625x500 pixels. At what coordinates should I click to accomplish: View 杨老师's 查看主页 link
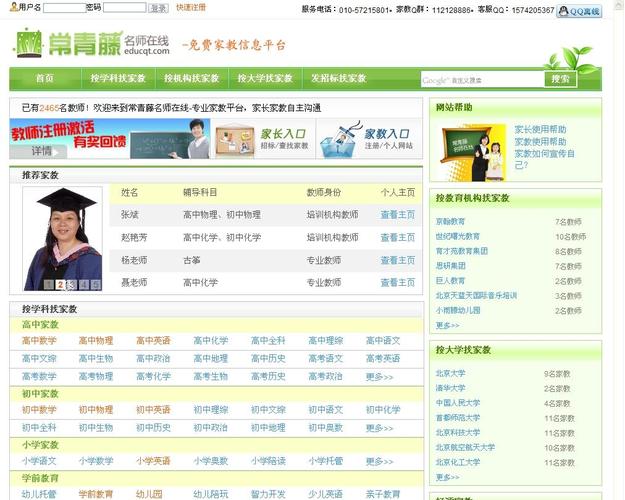(398, 260)
